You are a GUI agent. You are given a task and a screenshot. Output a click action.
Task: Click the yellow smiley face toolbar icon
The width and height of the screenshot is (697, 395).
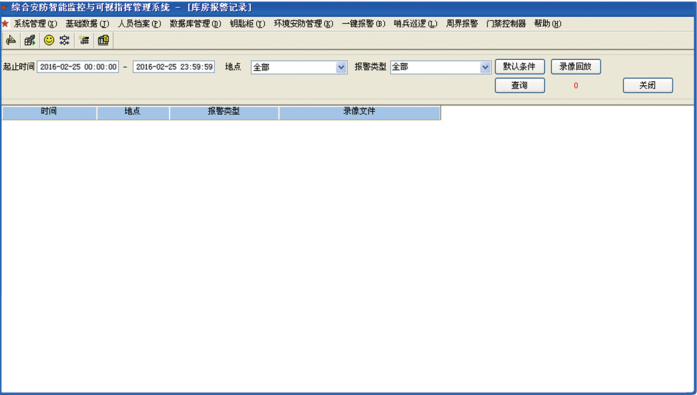[49, 40]
